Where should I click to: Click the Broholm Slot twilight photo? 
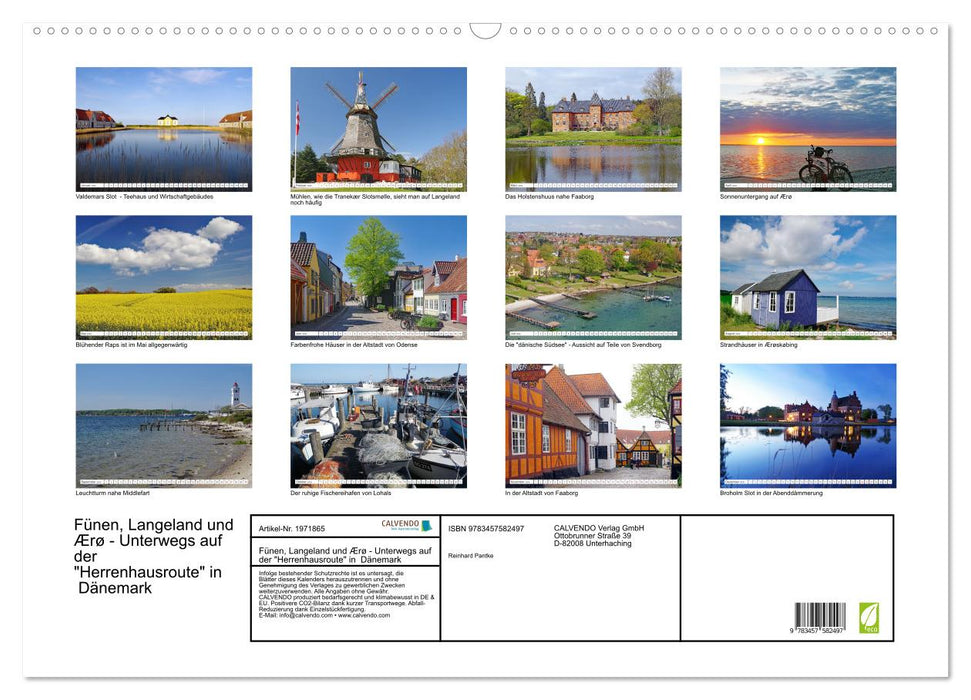pyautogui.click(x=808, y=425)
